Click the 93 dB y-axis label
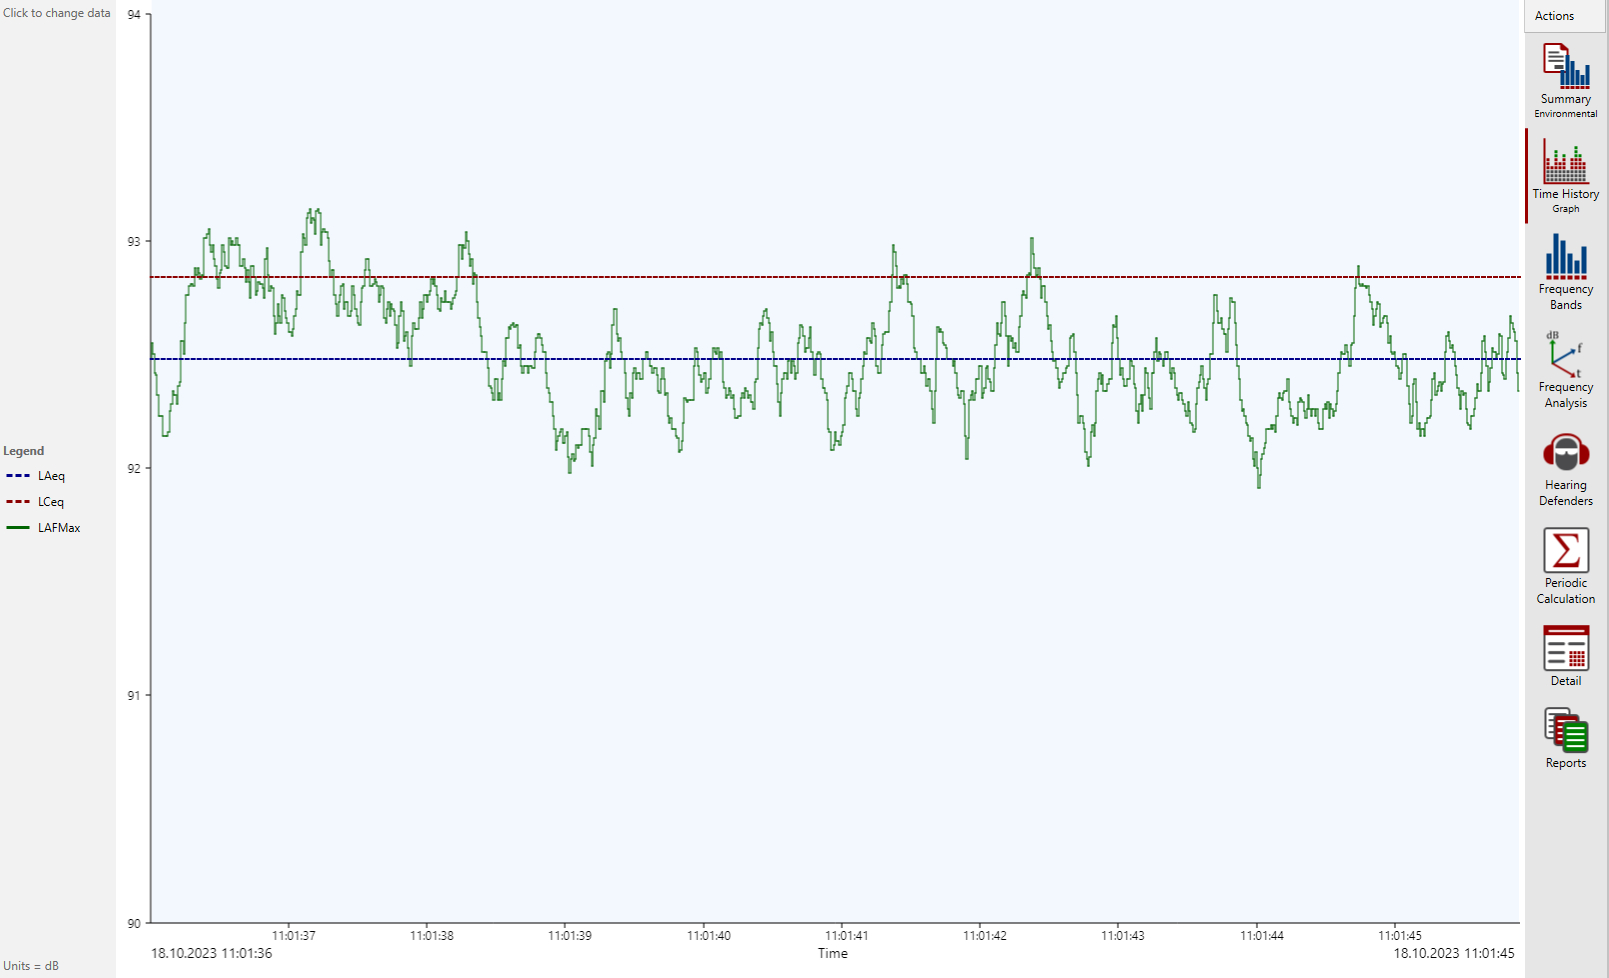The width and height of the screenshot is (1609, 978). (x=134, y=242)
